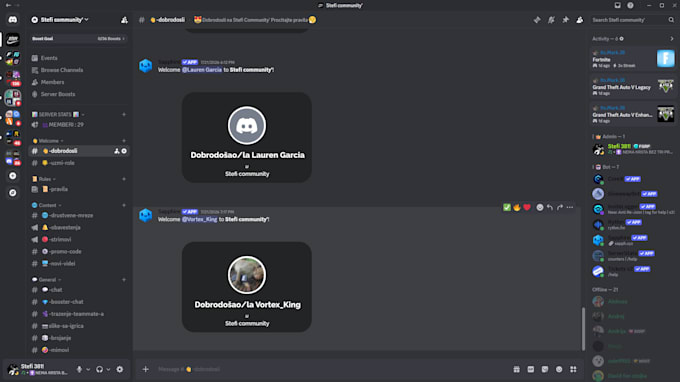Toggle member list visibility icon
The image size is (680, 382).
[580, 20]
